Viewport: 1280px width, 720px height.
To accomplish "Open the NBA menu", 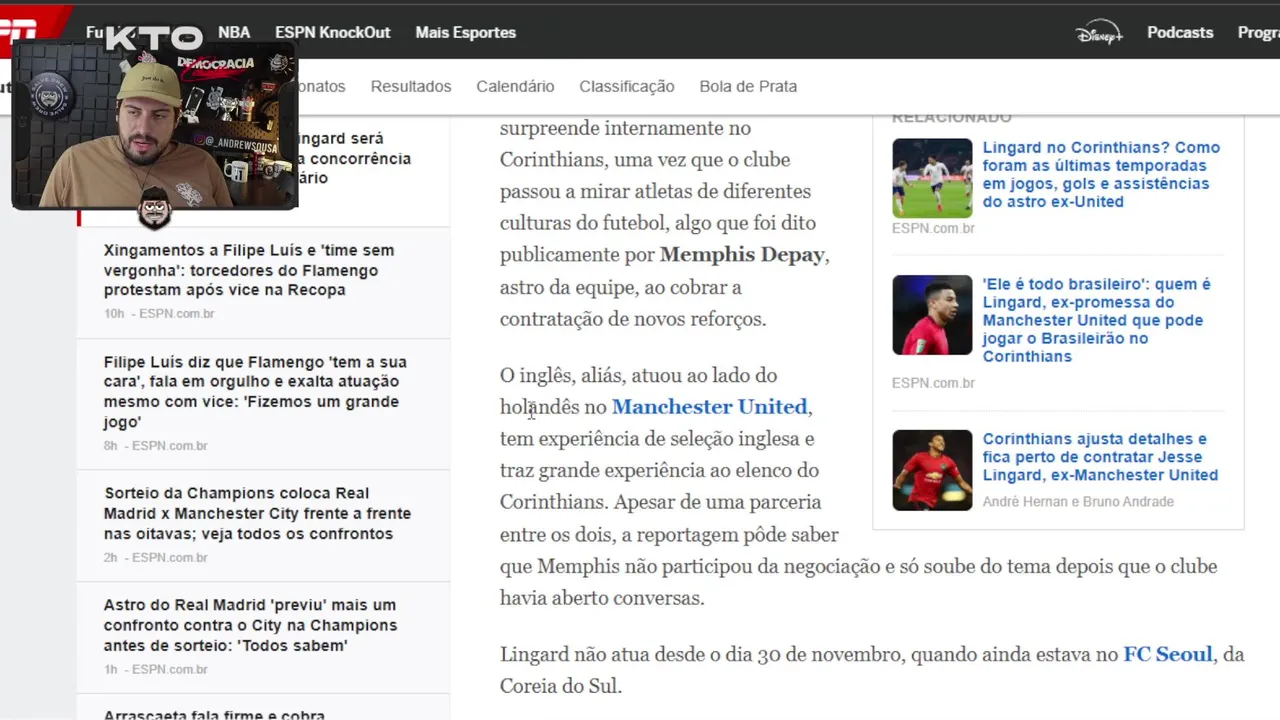I will 234,32.
